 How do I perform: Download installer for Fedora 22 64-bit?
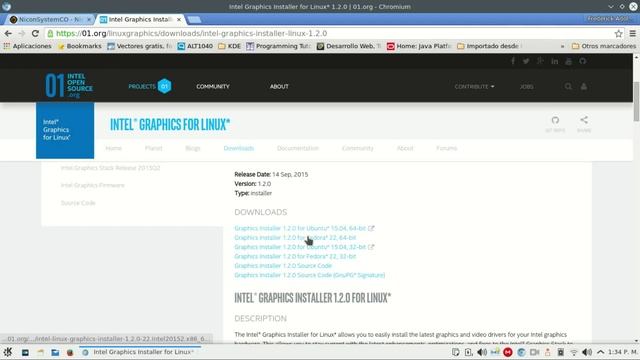tap(295, 238)
